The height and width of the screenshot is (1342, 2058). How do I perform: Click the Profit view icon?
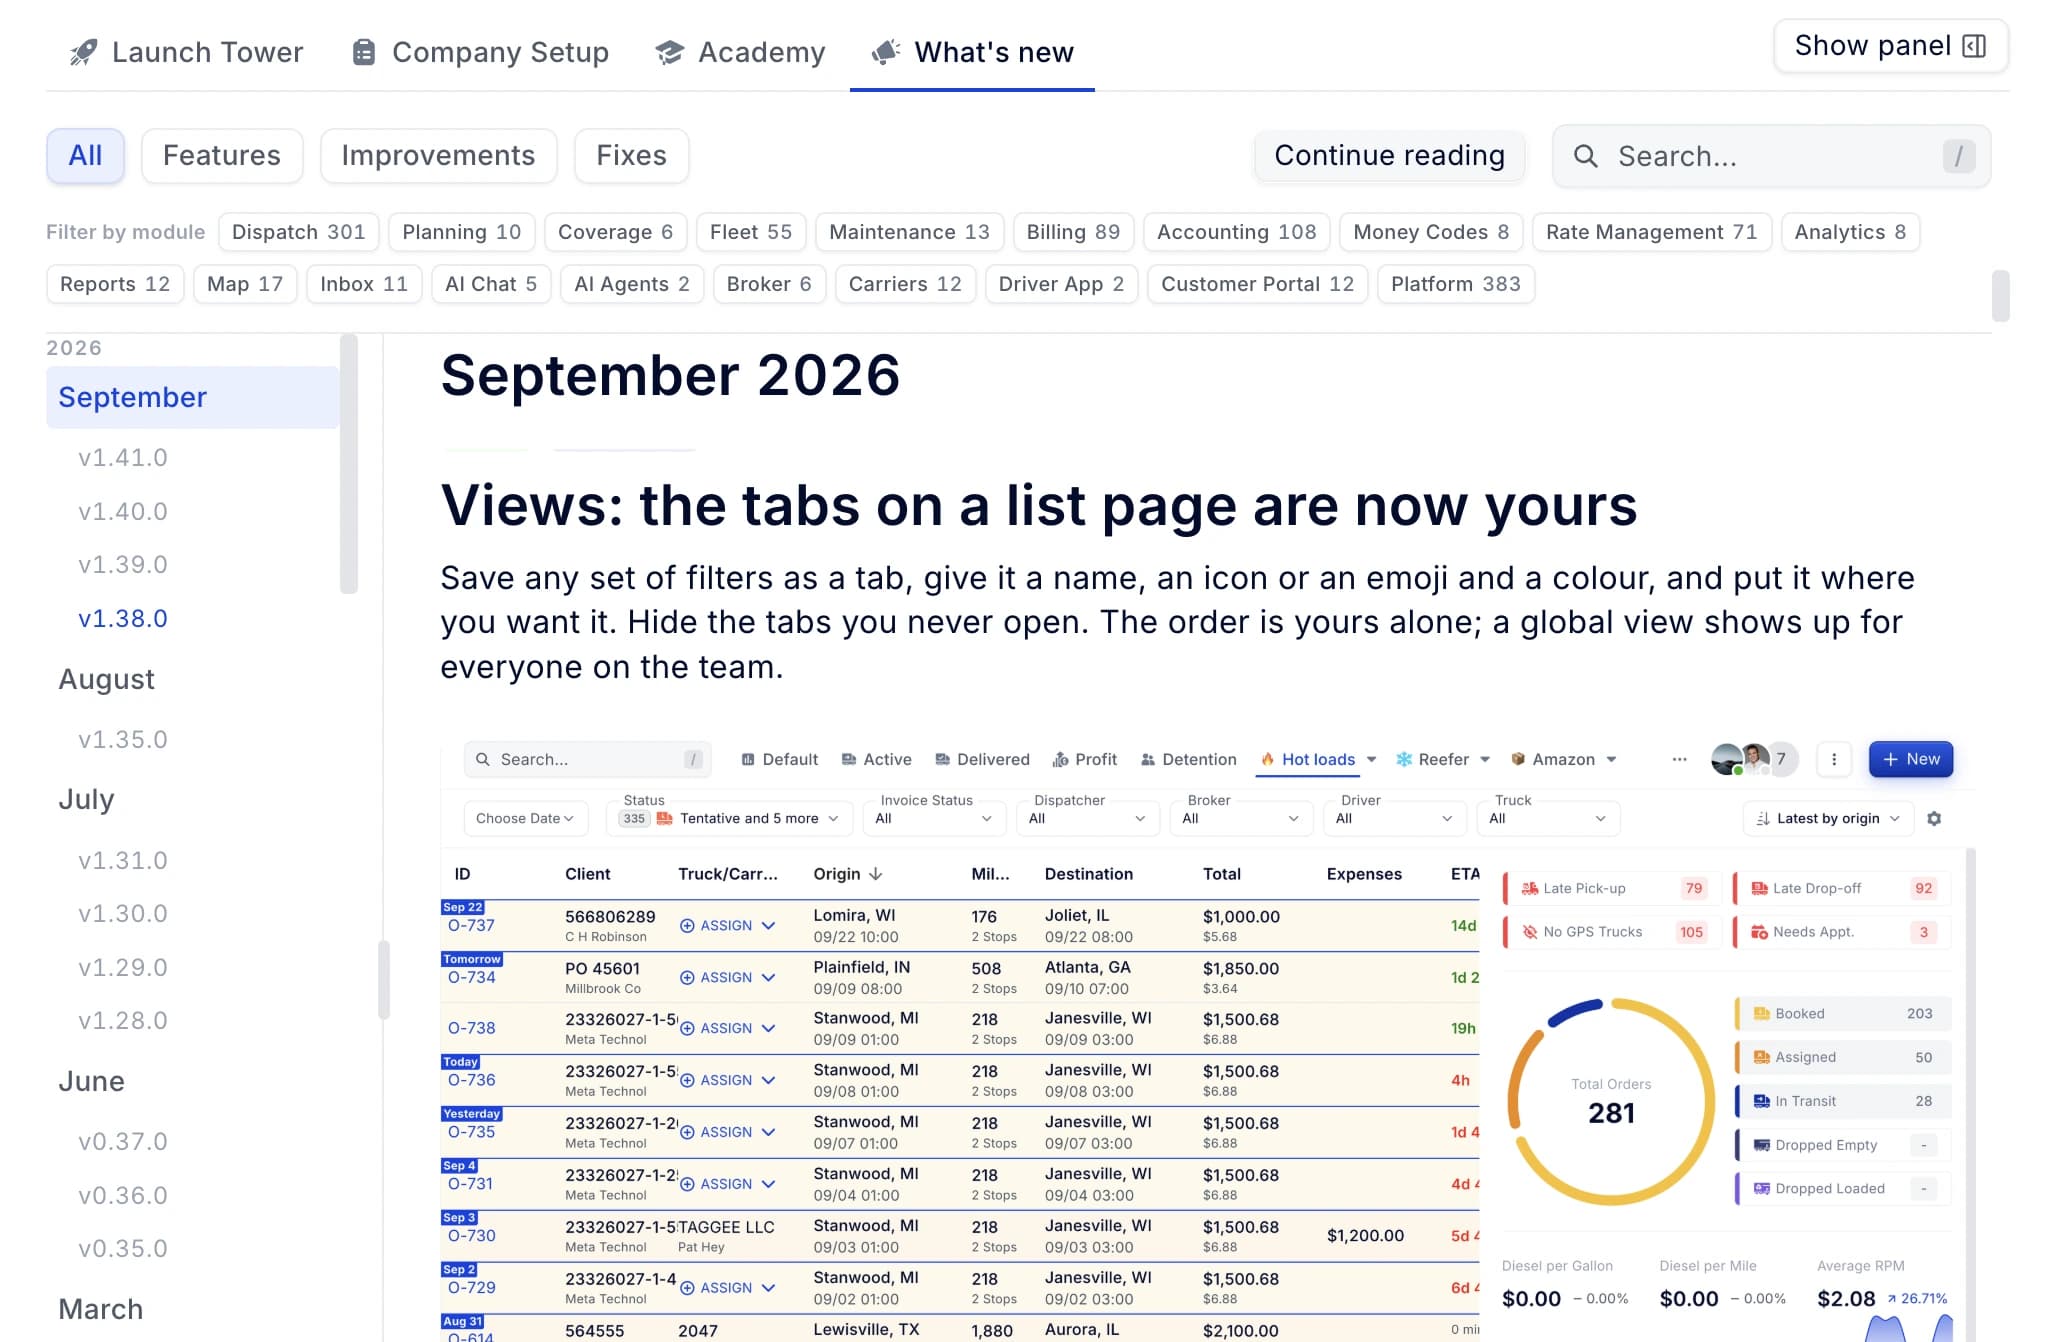coord(1060,759)
